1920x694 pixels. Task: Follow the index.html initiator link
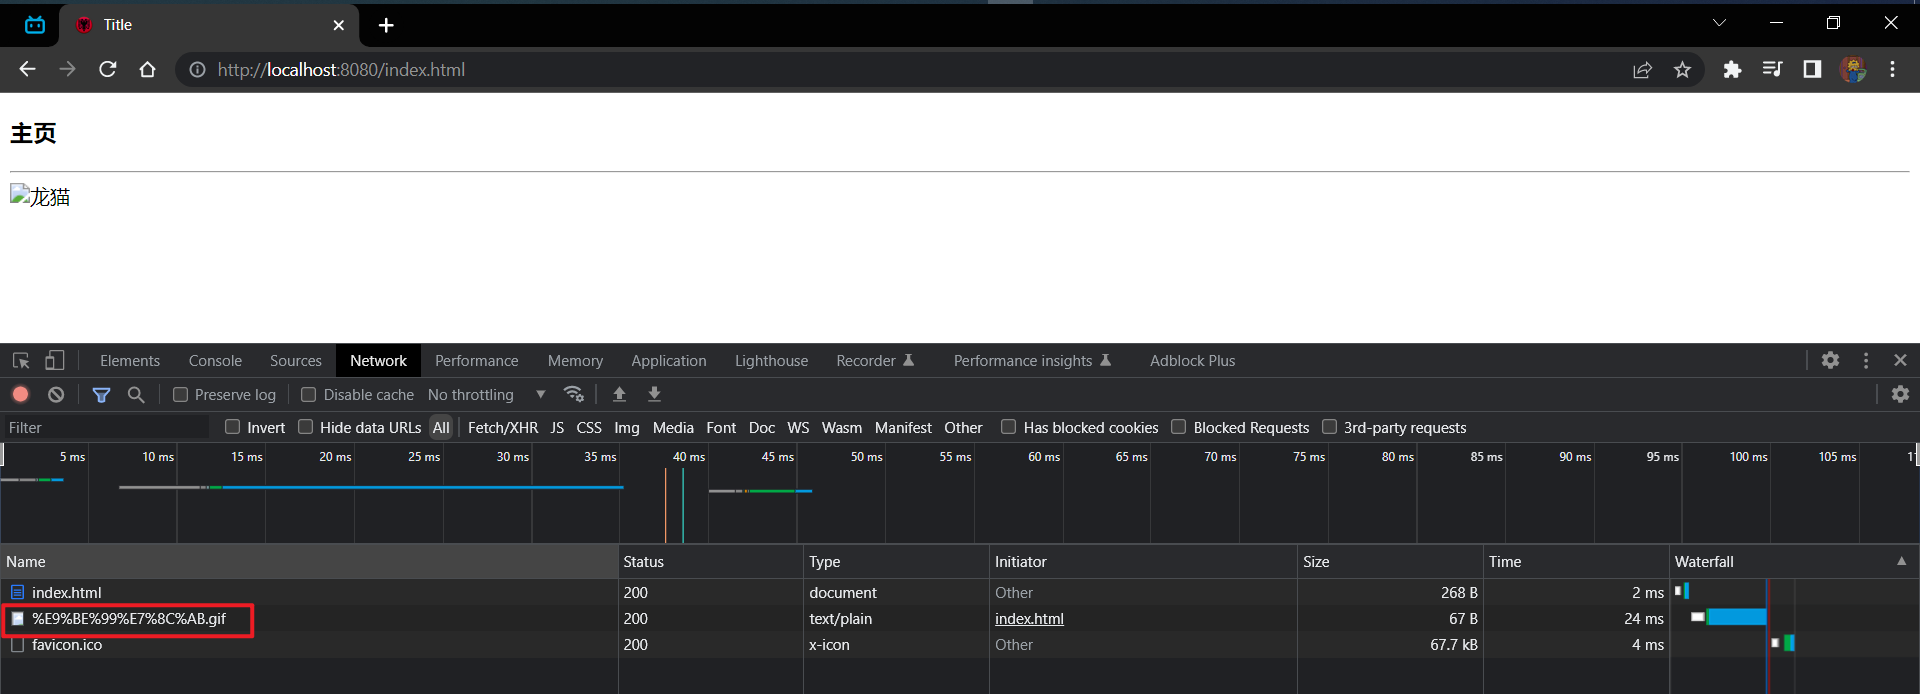[1029, 619]
